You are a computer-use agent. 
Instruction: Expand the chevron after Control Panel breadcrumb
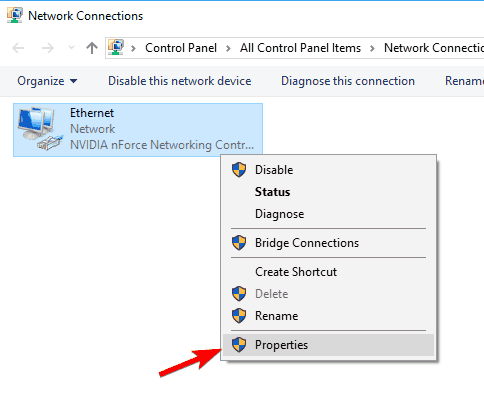(228, 48)
